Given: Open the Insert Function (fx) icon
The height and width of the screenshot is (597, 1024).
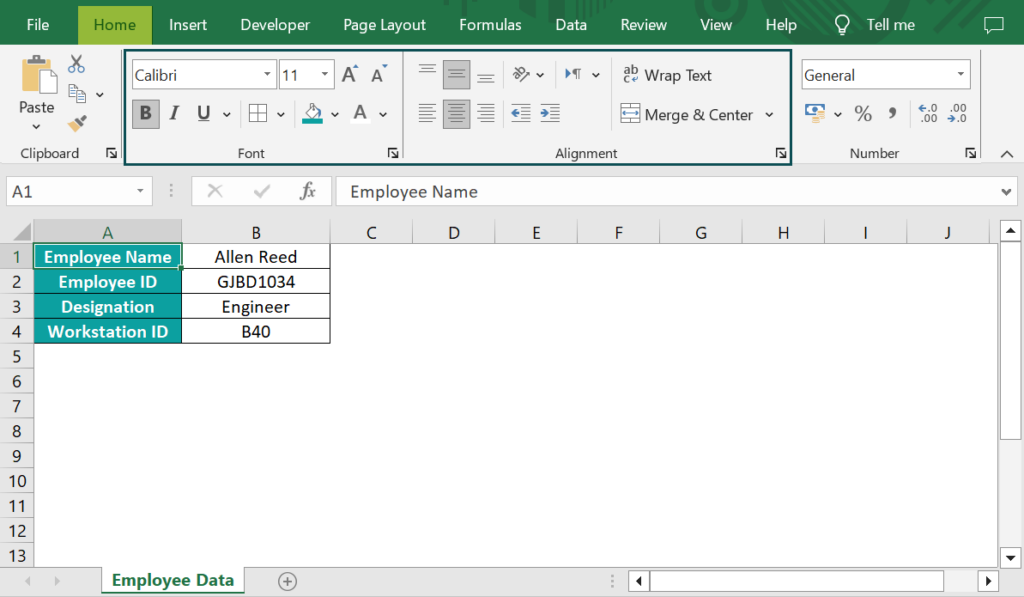Looking at the screenshot, I should [310, 191].
